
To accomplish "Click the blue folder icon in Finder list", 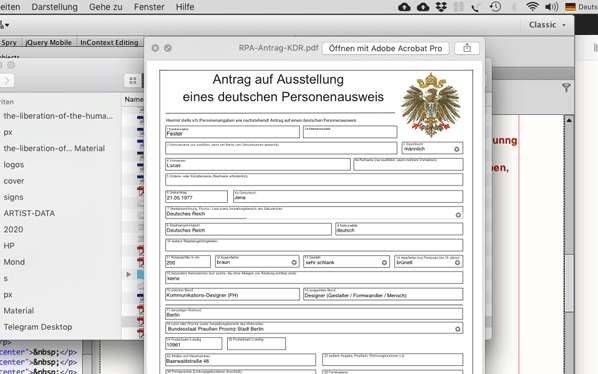I will coord(141,274).
